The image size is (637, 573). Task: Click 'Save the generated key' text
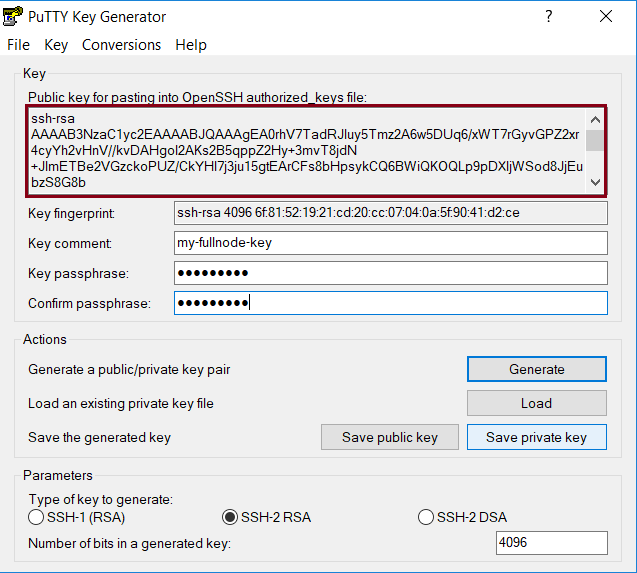point(100,438)
